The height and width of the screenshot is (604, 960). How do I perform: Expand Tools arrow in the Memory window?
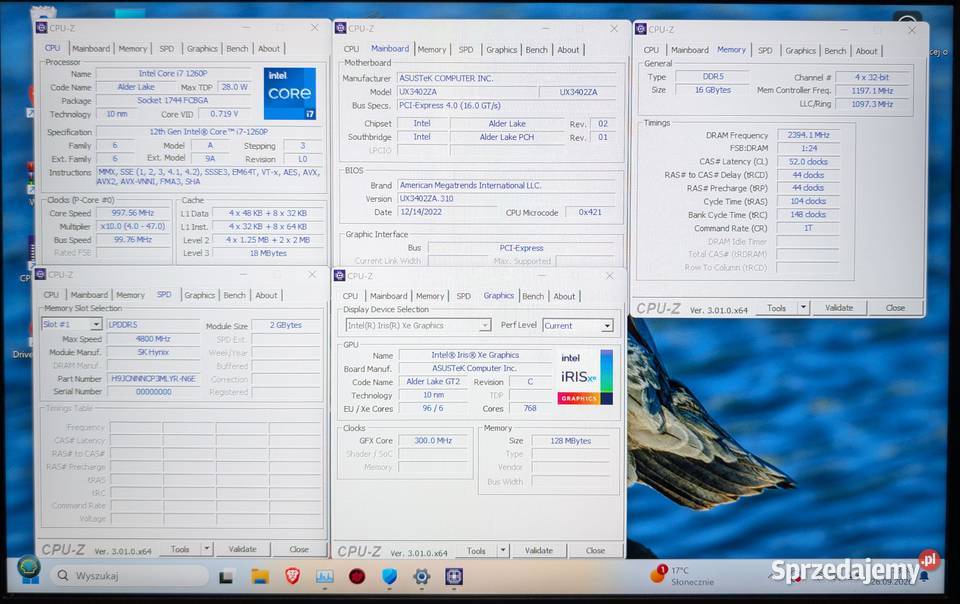pyautogui.click(x=803, y=308)
